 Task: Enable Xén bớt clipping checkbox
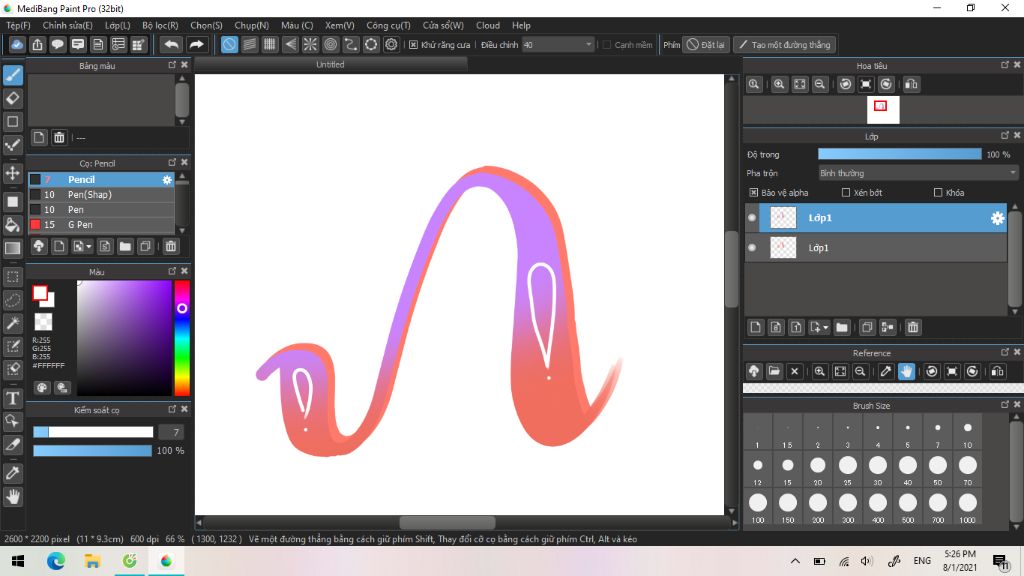846,193
